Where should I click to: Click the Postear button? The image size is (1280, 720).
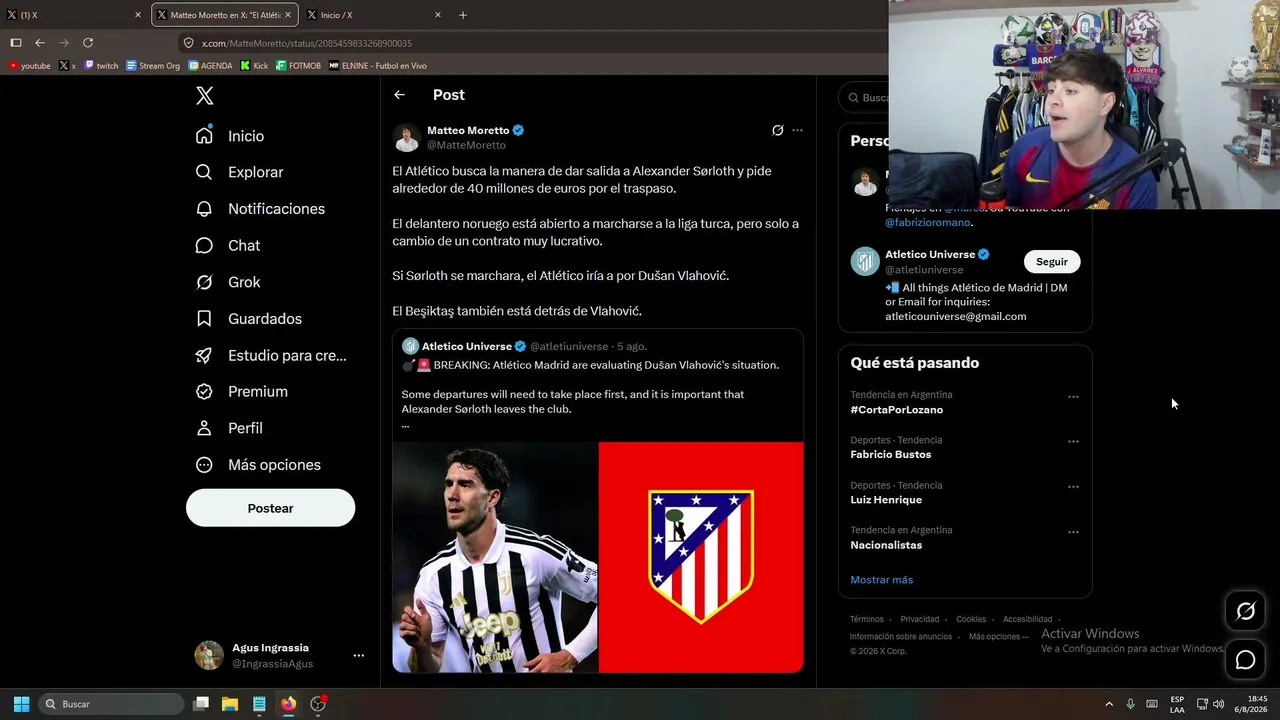coord(270,508)
